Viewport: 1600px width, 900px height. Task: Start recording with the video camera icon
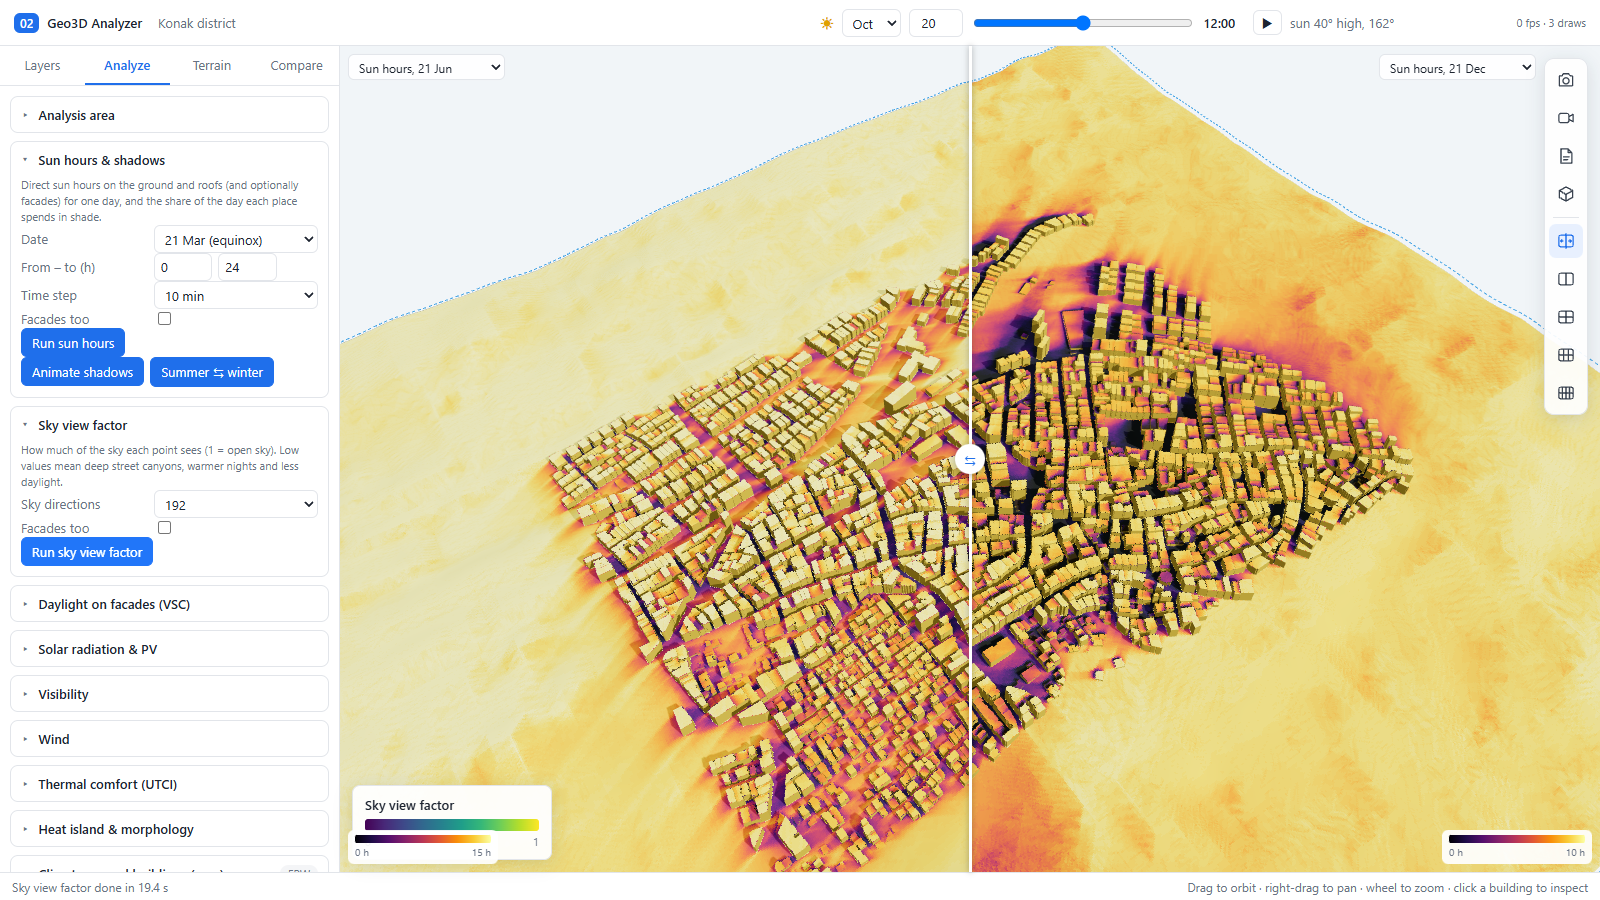(x=1566, y=118)
